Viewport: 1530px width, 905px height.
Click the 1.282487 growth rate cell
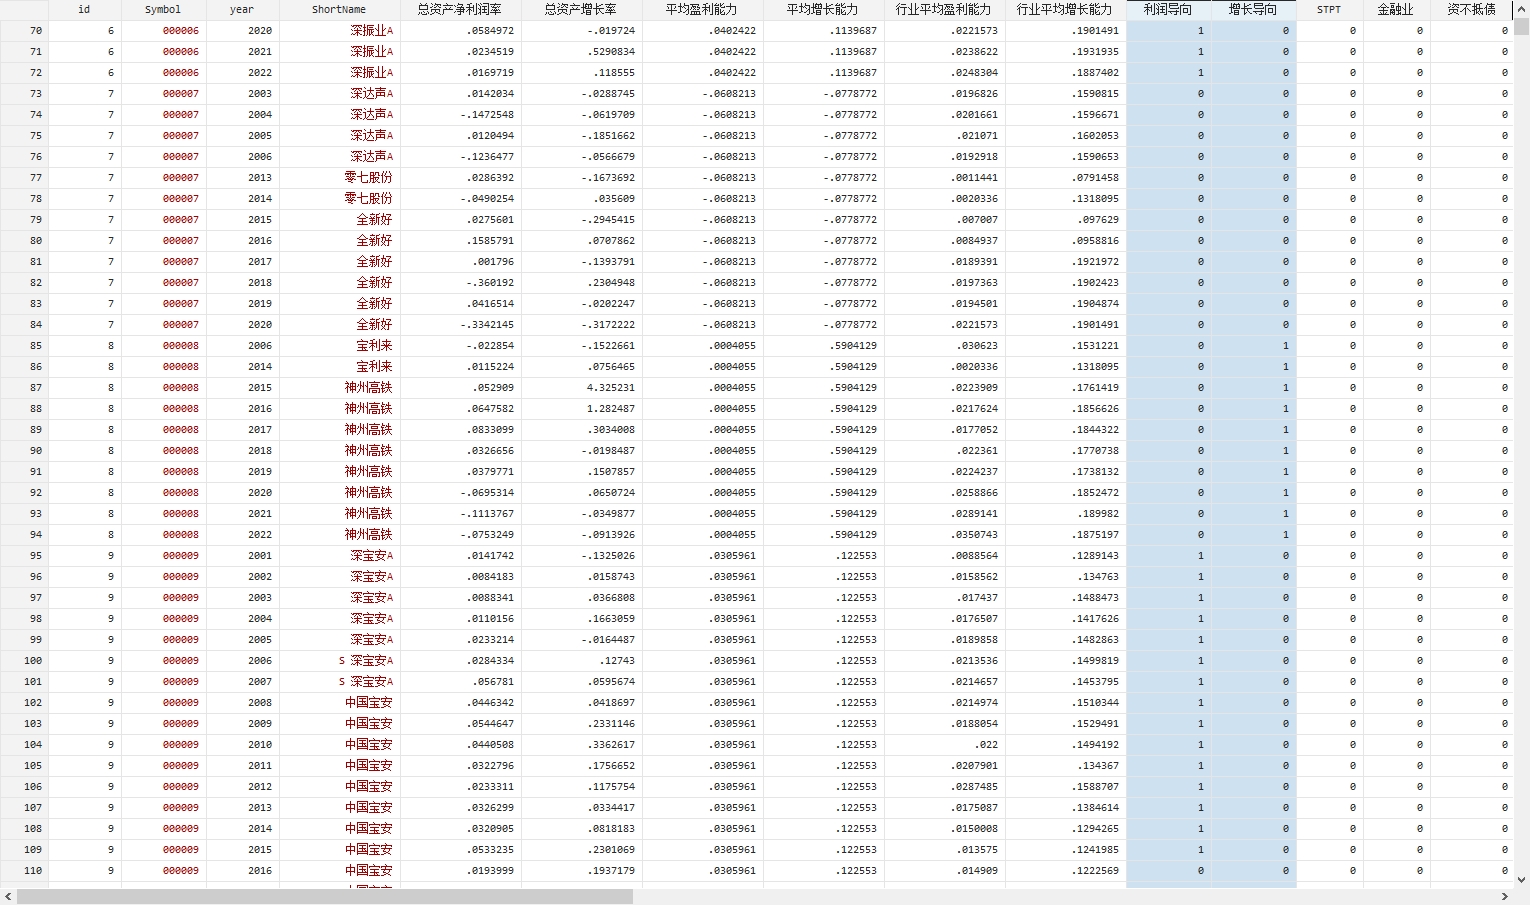point(581,409)
